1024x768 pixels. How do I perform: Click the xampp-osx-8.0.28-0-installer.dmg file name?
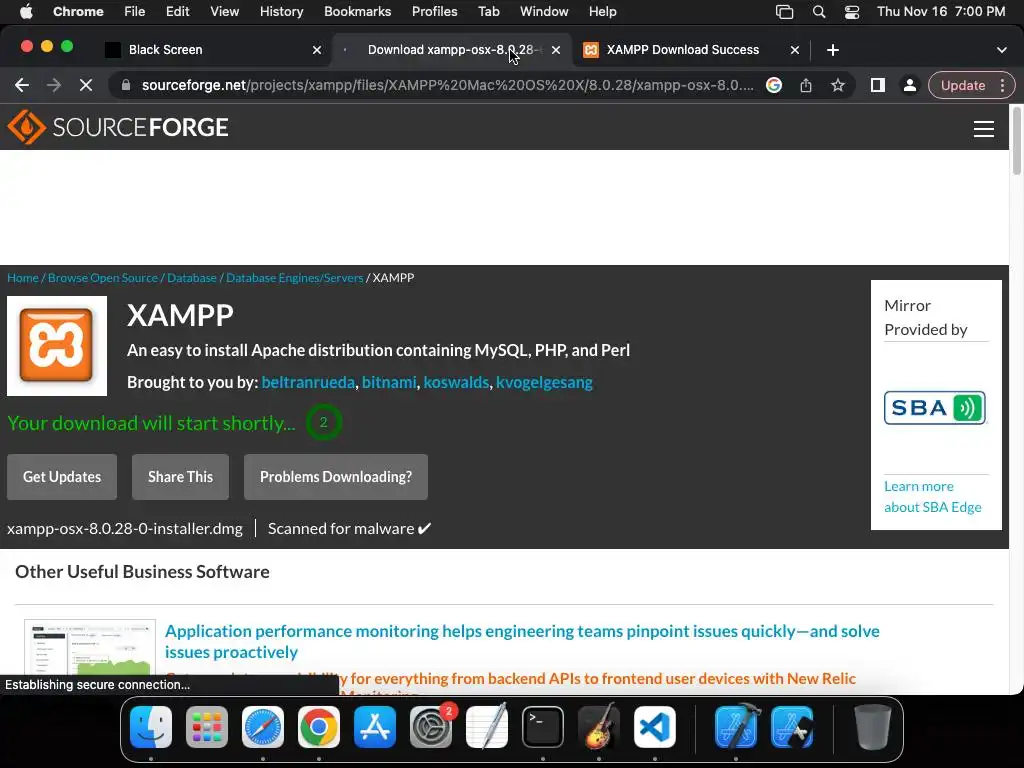(x=125, y=528)
